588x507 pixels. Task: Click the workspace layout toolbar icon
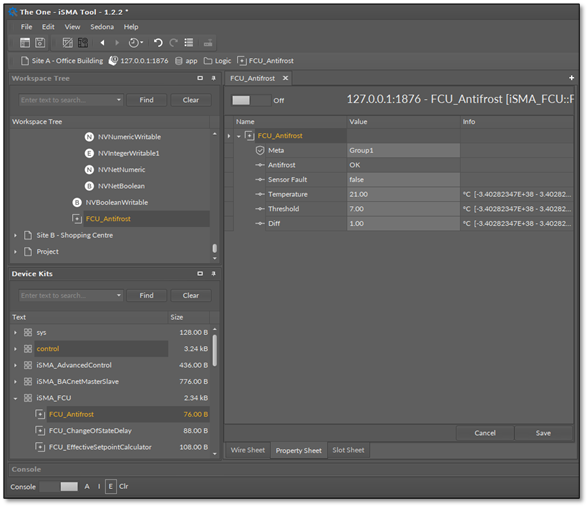(x=25, y=43)
